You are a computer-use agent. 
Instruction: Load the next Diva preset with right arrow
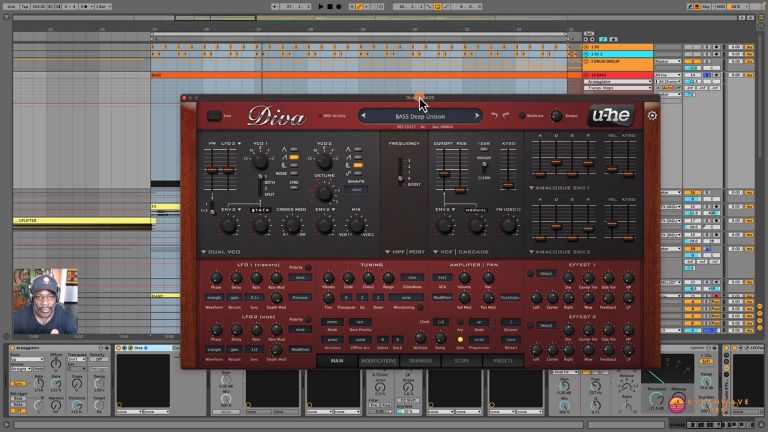click(477, 116)
